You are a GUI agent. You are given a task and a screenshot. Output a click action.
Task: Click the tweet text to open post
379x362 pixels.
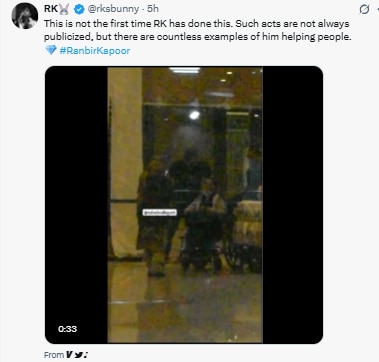coord(197,30)
